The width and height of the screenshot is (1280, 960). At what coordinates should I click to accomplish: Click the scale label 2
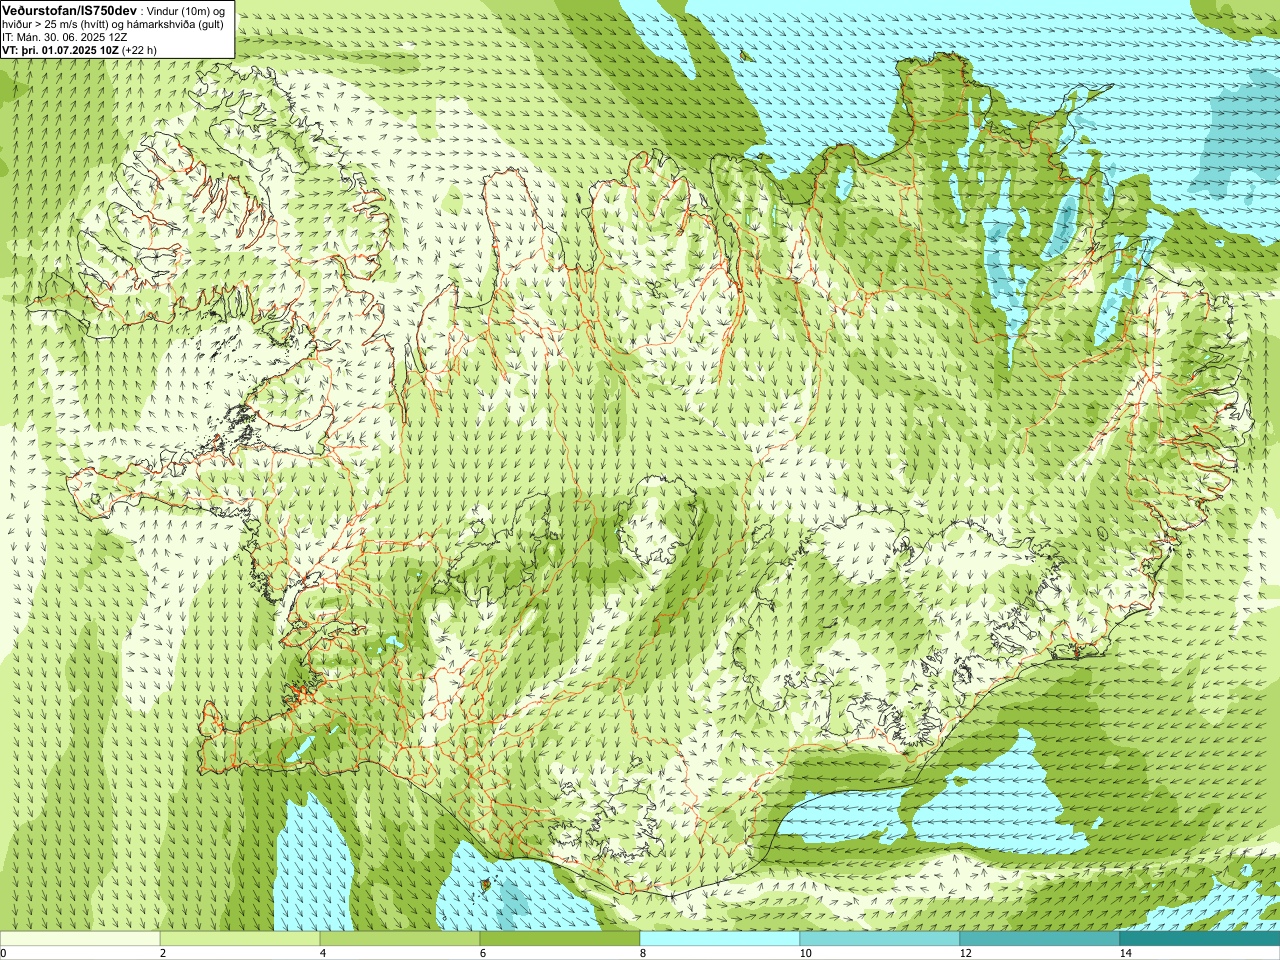tap(163, 953)
